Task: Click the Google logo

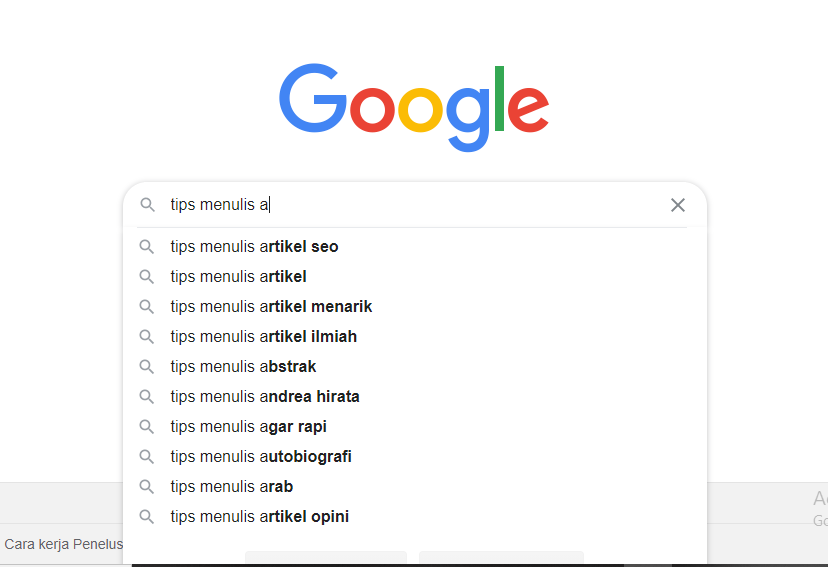Action: (414, 107)
